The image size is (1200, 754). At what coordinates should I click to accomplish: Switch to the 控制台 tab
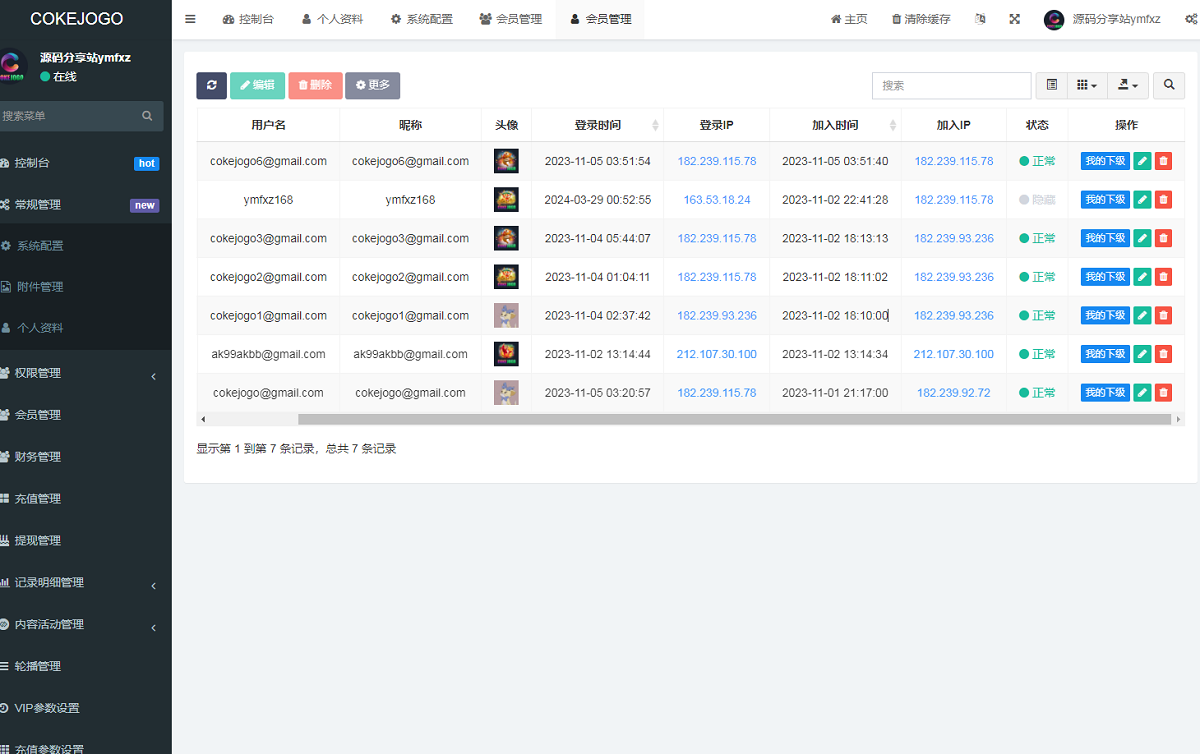(x=249, y=19)
